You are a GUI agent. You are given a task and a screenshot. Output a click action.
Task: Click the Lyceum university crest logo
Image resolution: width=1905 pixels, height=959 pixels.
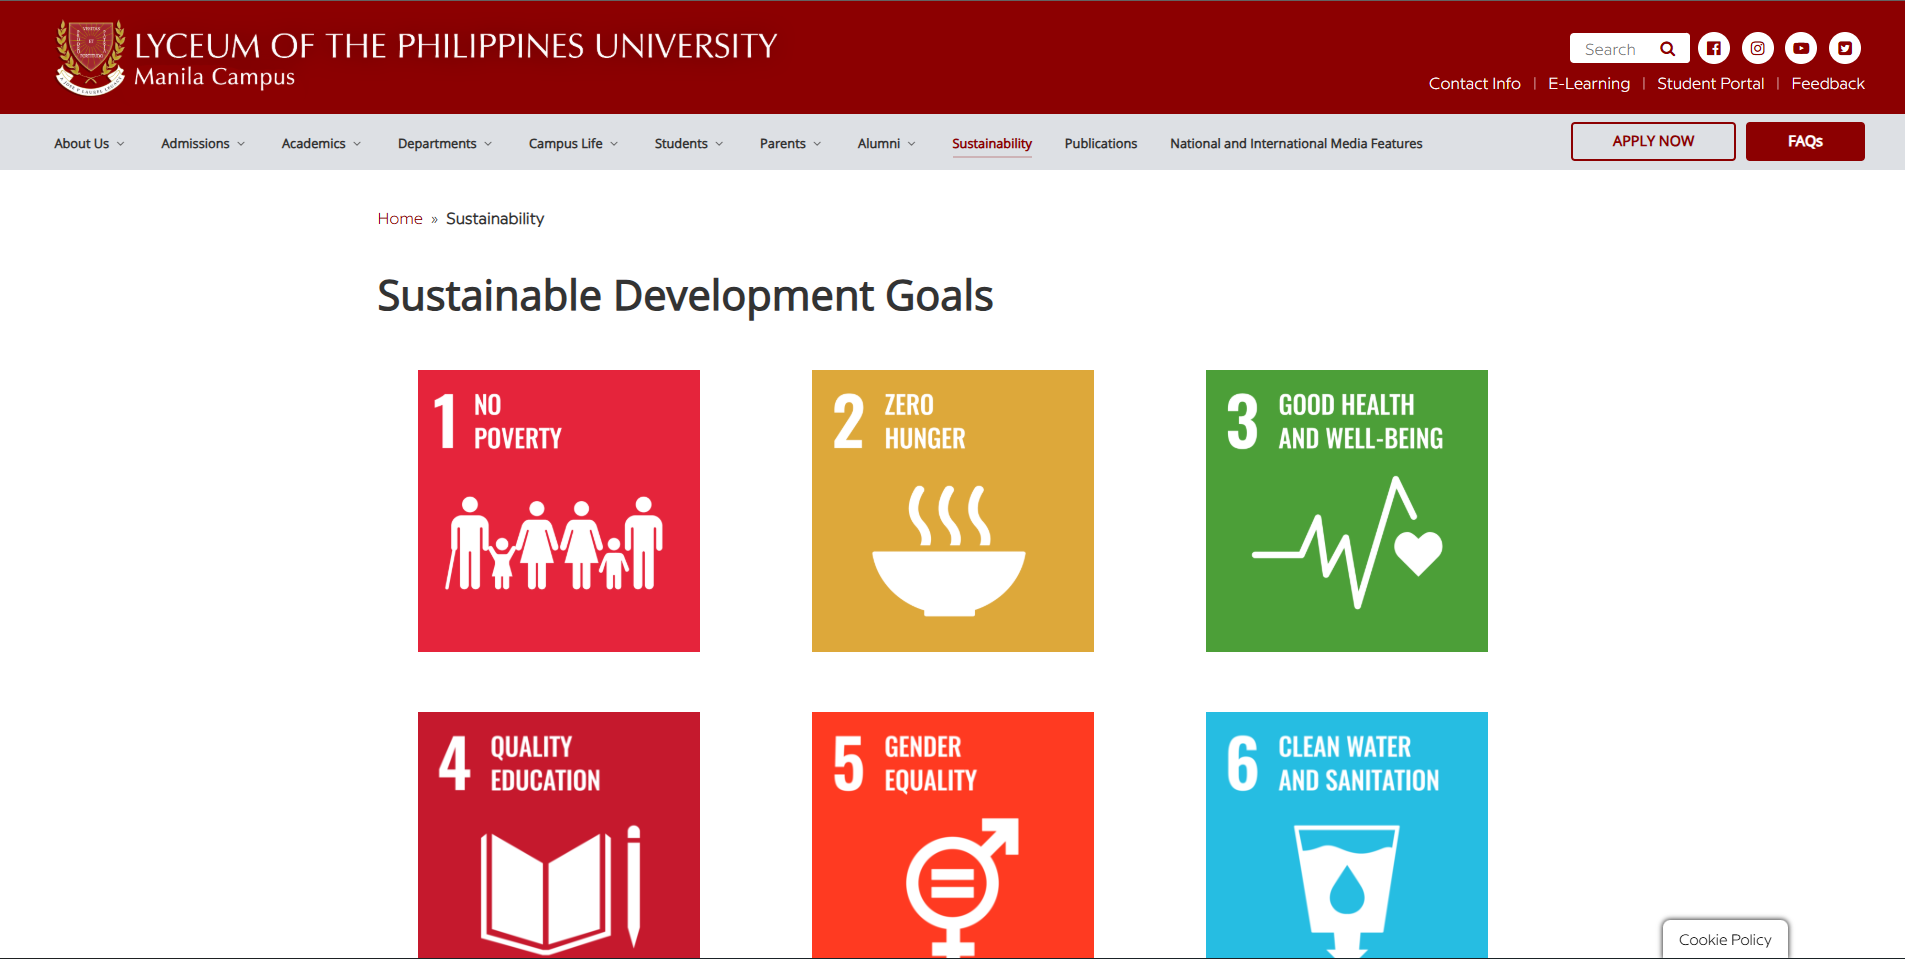(91, 57)
